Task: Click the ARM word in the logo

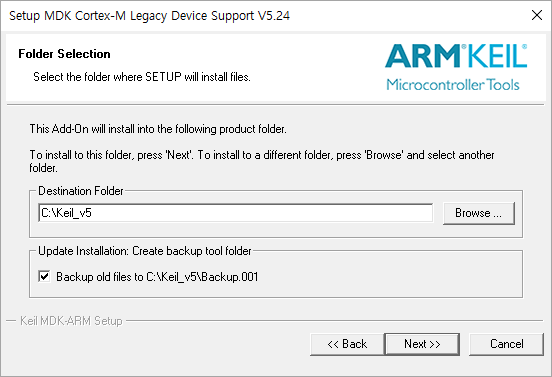Action: pyautogui.click(x=423, y=56)
